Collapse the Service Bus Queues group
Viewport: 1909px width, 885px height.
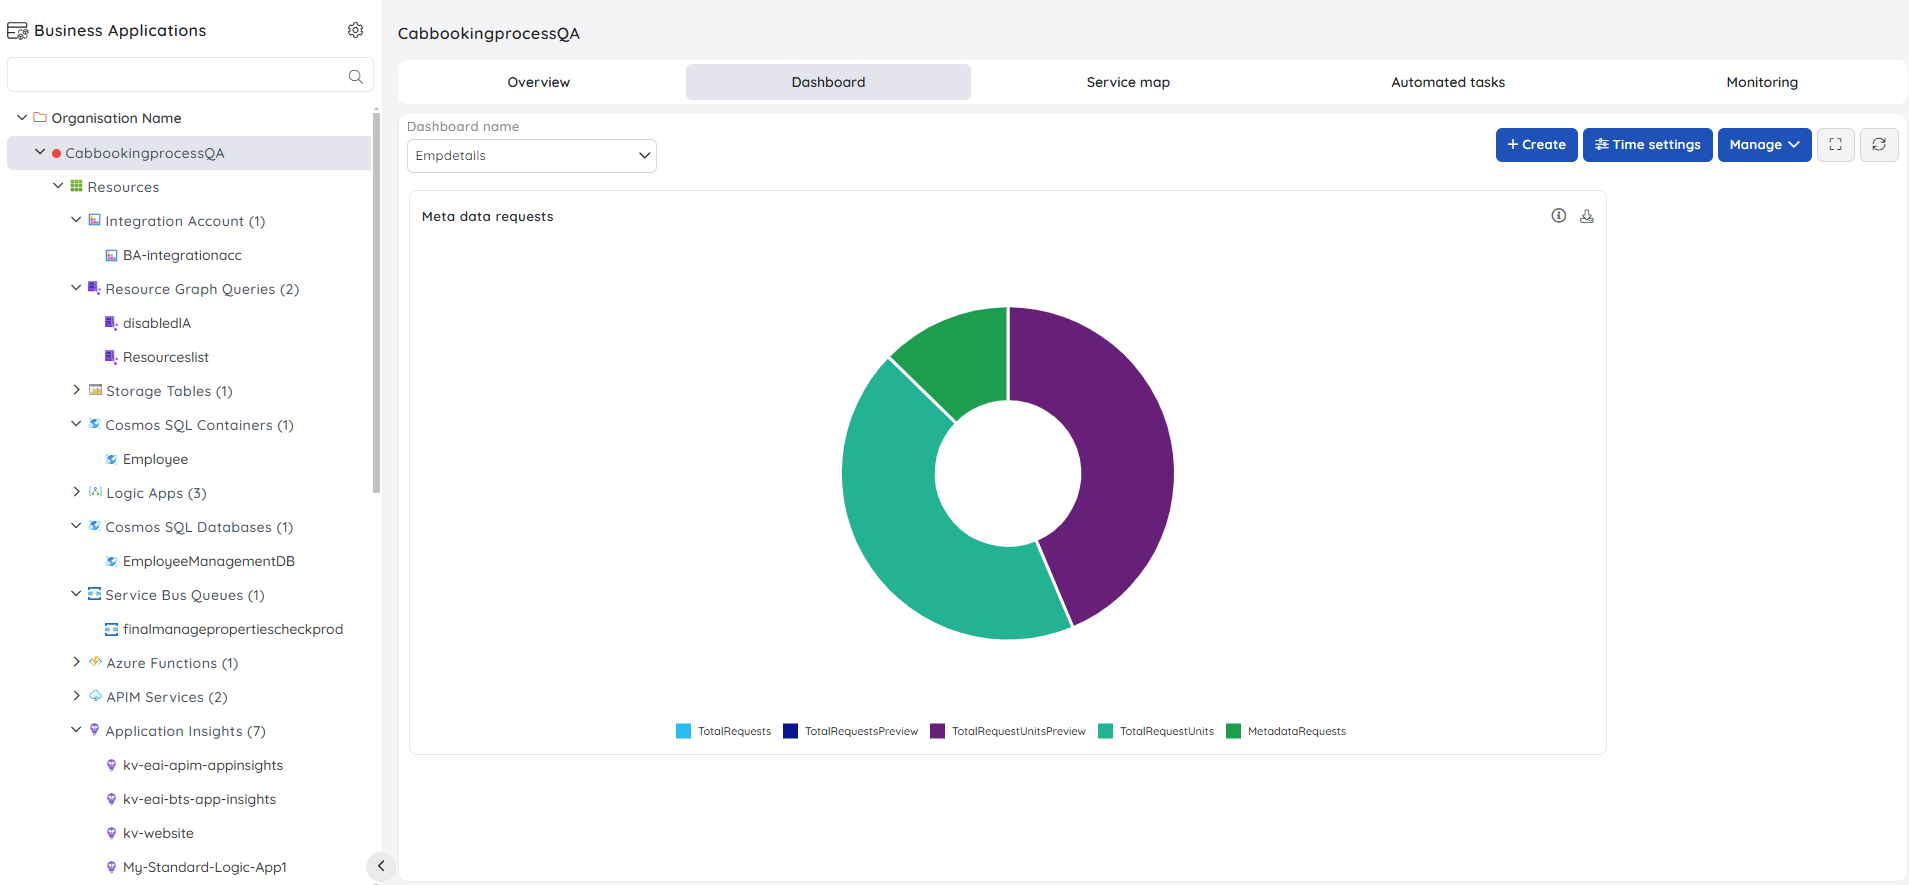(76, 594)
